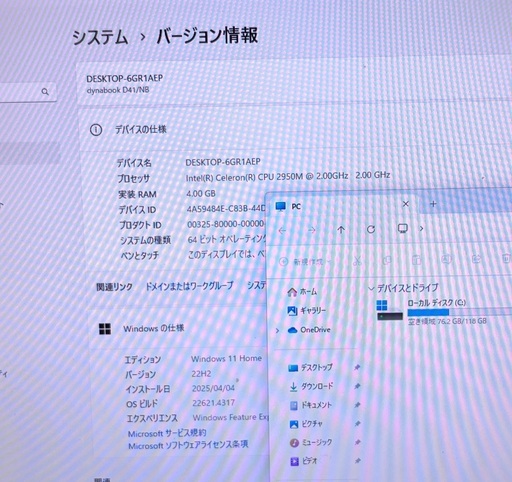
Task: Click システム in the breadcrumb
Action: tap(100, 37)
